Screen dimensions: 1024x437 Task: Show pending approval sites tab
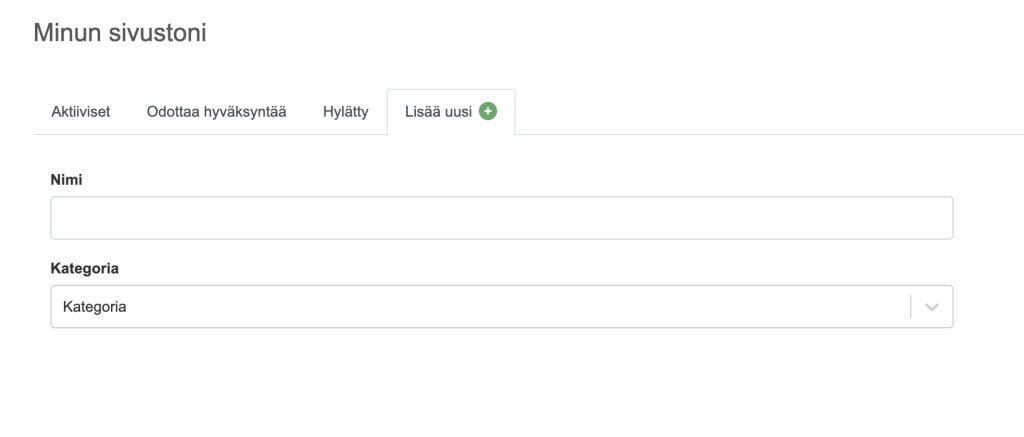[x=217, y=111]
